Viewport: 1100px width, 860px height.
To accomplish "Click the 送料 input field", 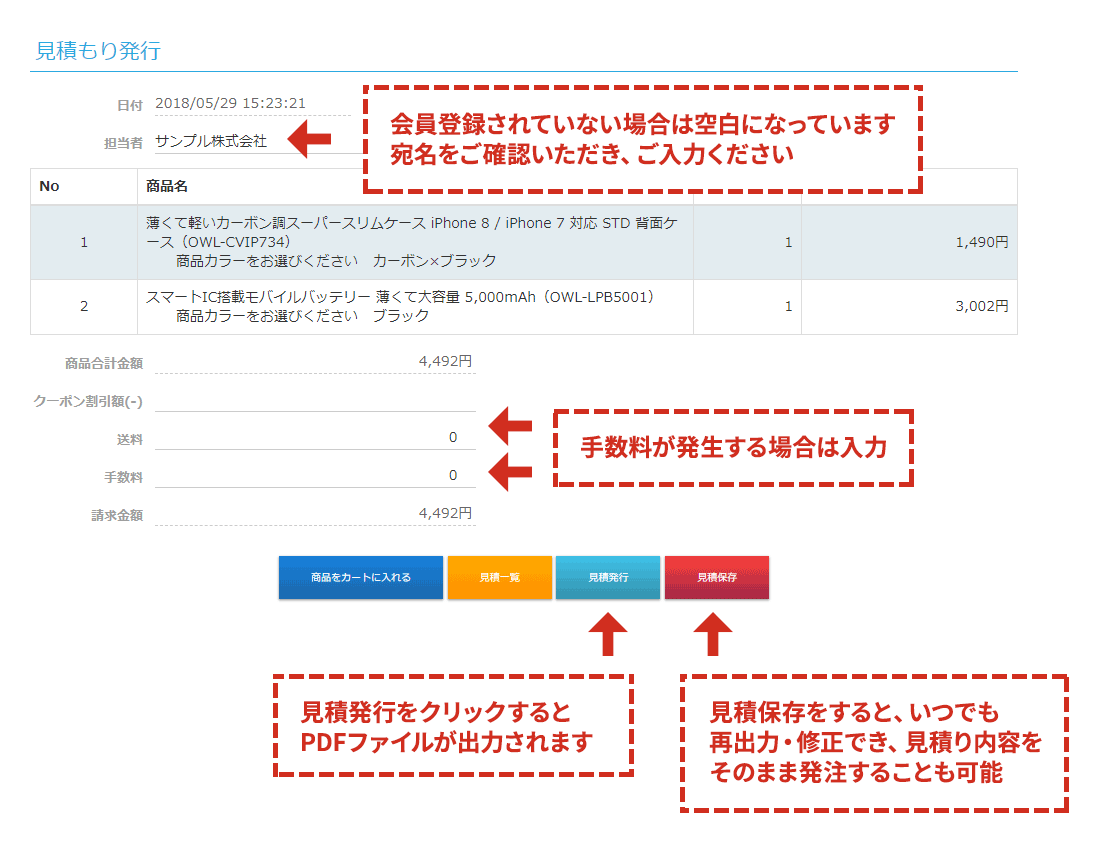I will pos(315,438).
